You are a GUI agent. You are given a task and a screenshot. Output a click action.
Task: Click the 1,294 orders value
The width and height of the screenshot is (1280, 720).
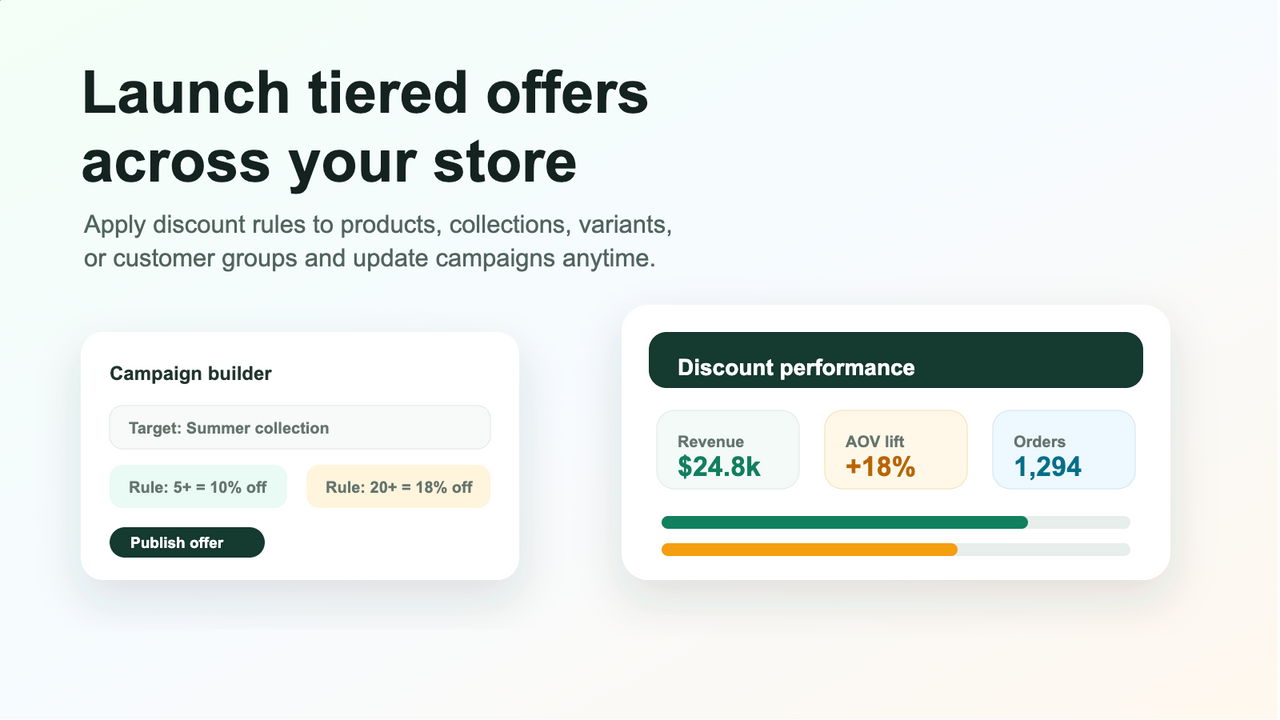1048,466
